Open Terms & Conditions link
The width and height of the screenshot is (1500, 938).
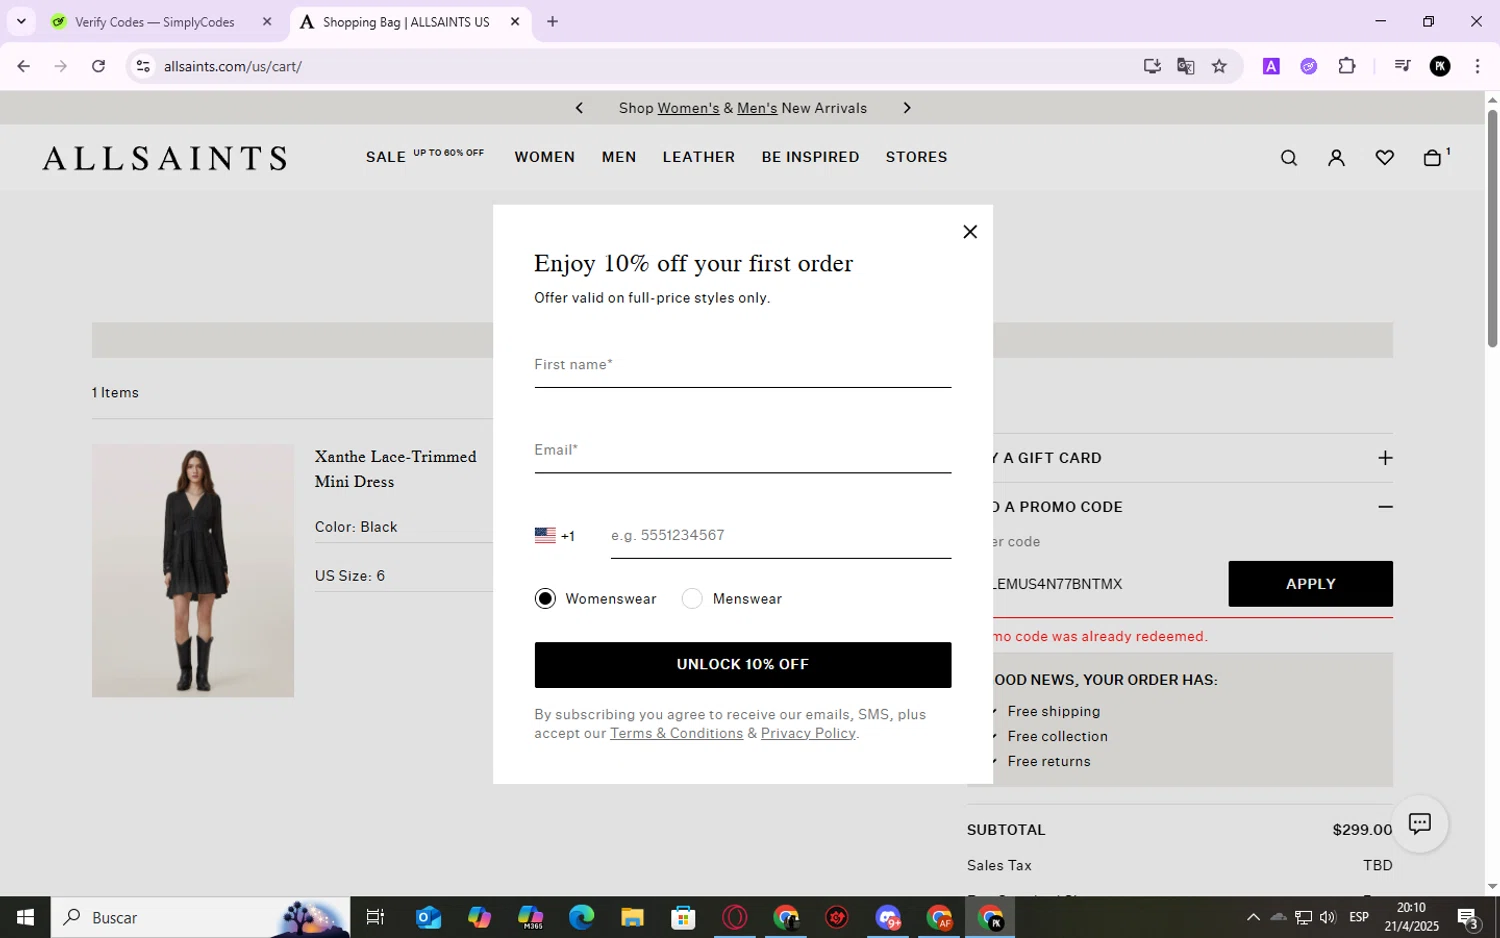tap(676, 733)
